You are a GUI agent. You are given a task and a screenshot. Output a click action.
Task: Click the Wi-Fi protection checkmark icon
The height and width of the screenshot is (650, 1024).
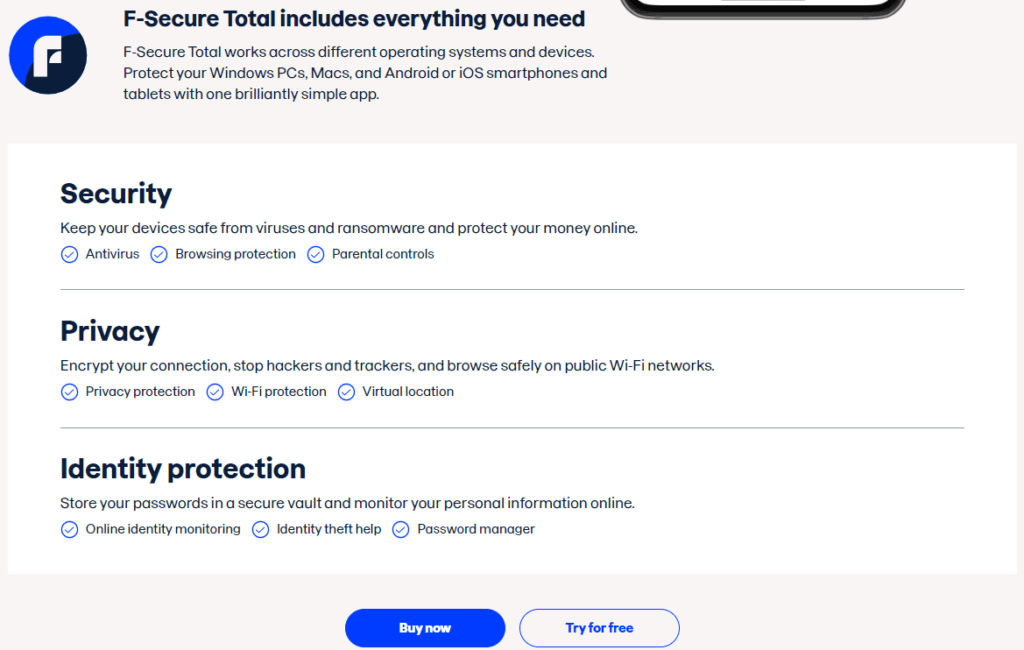[x=215, y=392]
